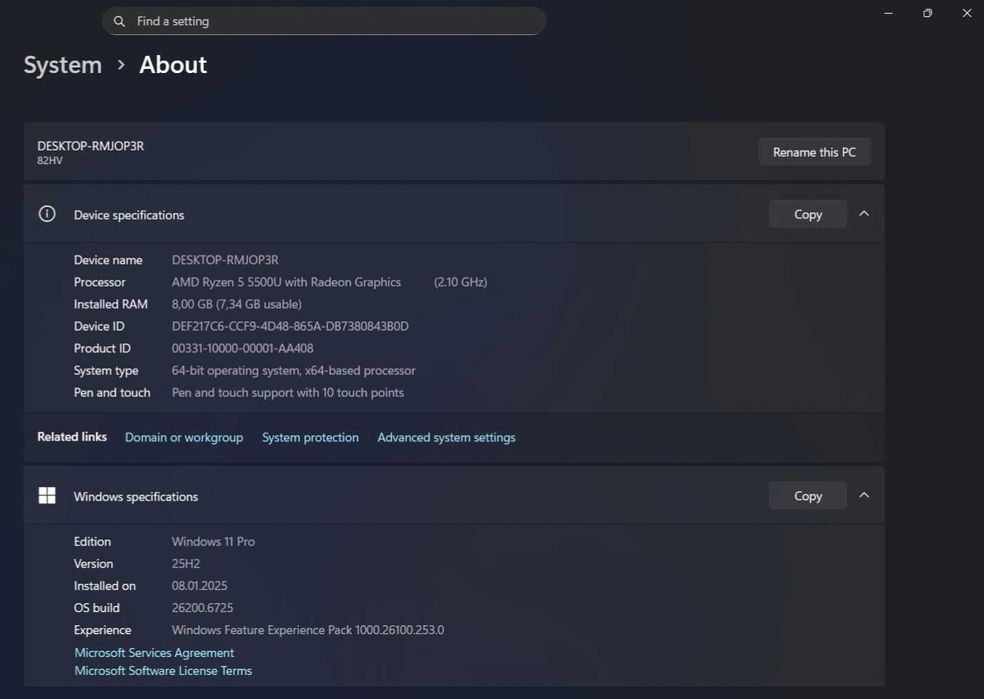Click the Windows logo icon beside Windows specifications
The width and height of the screenshot is (984, 699).
pyautogui.click(x=47, y=496)
